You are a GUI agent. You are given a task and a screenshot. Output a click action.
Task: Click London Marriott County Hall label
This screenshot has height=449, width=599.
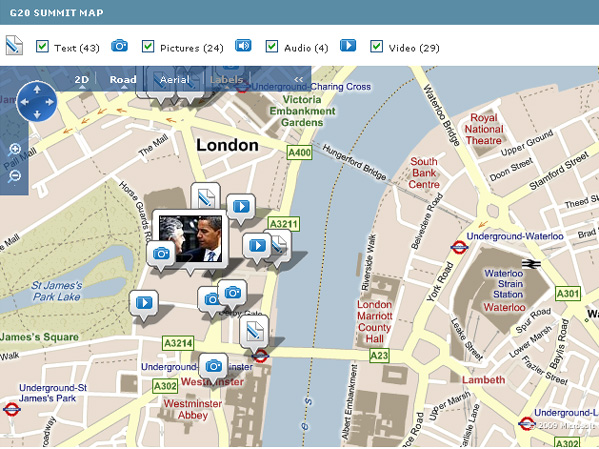click(374, 322)
